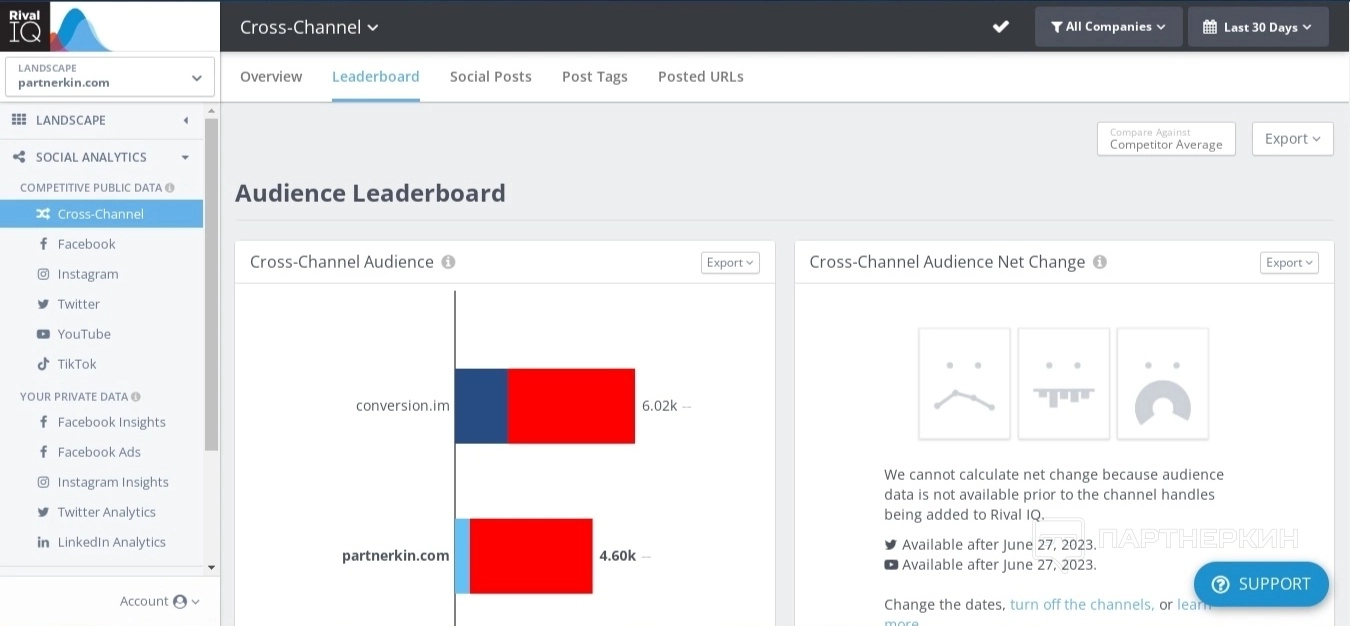1350x626 pixels.
Task: Click the Audience Net Change info icon
Action: point(1100,262)
